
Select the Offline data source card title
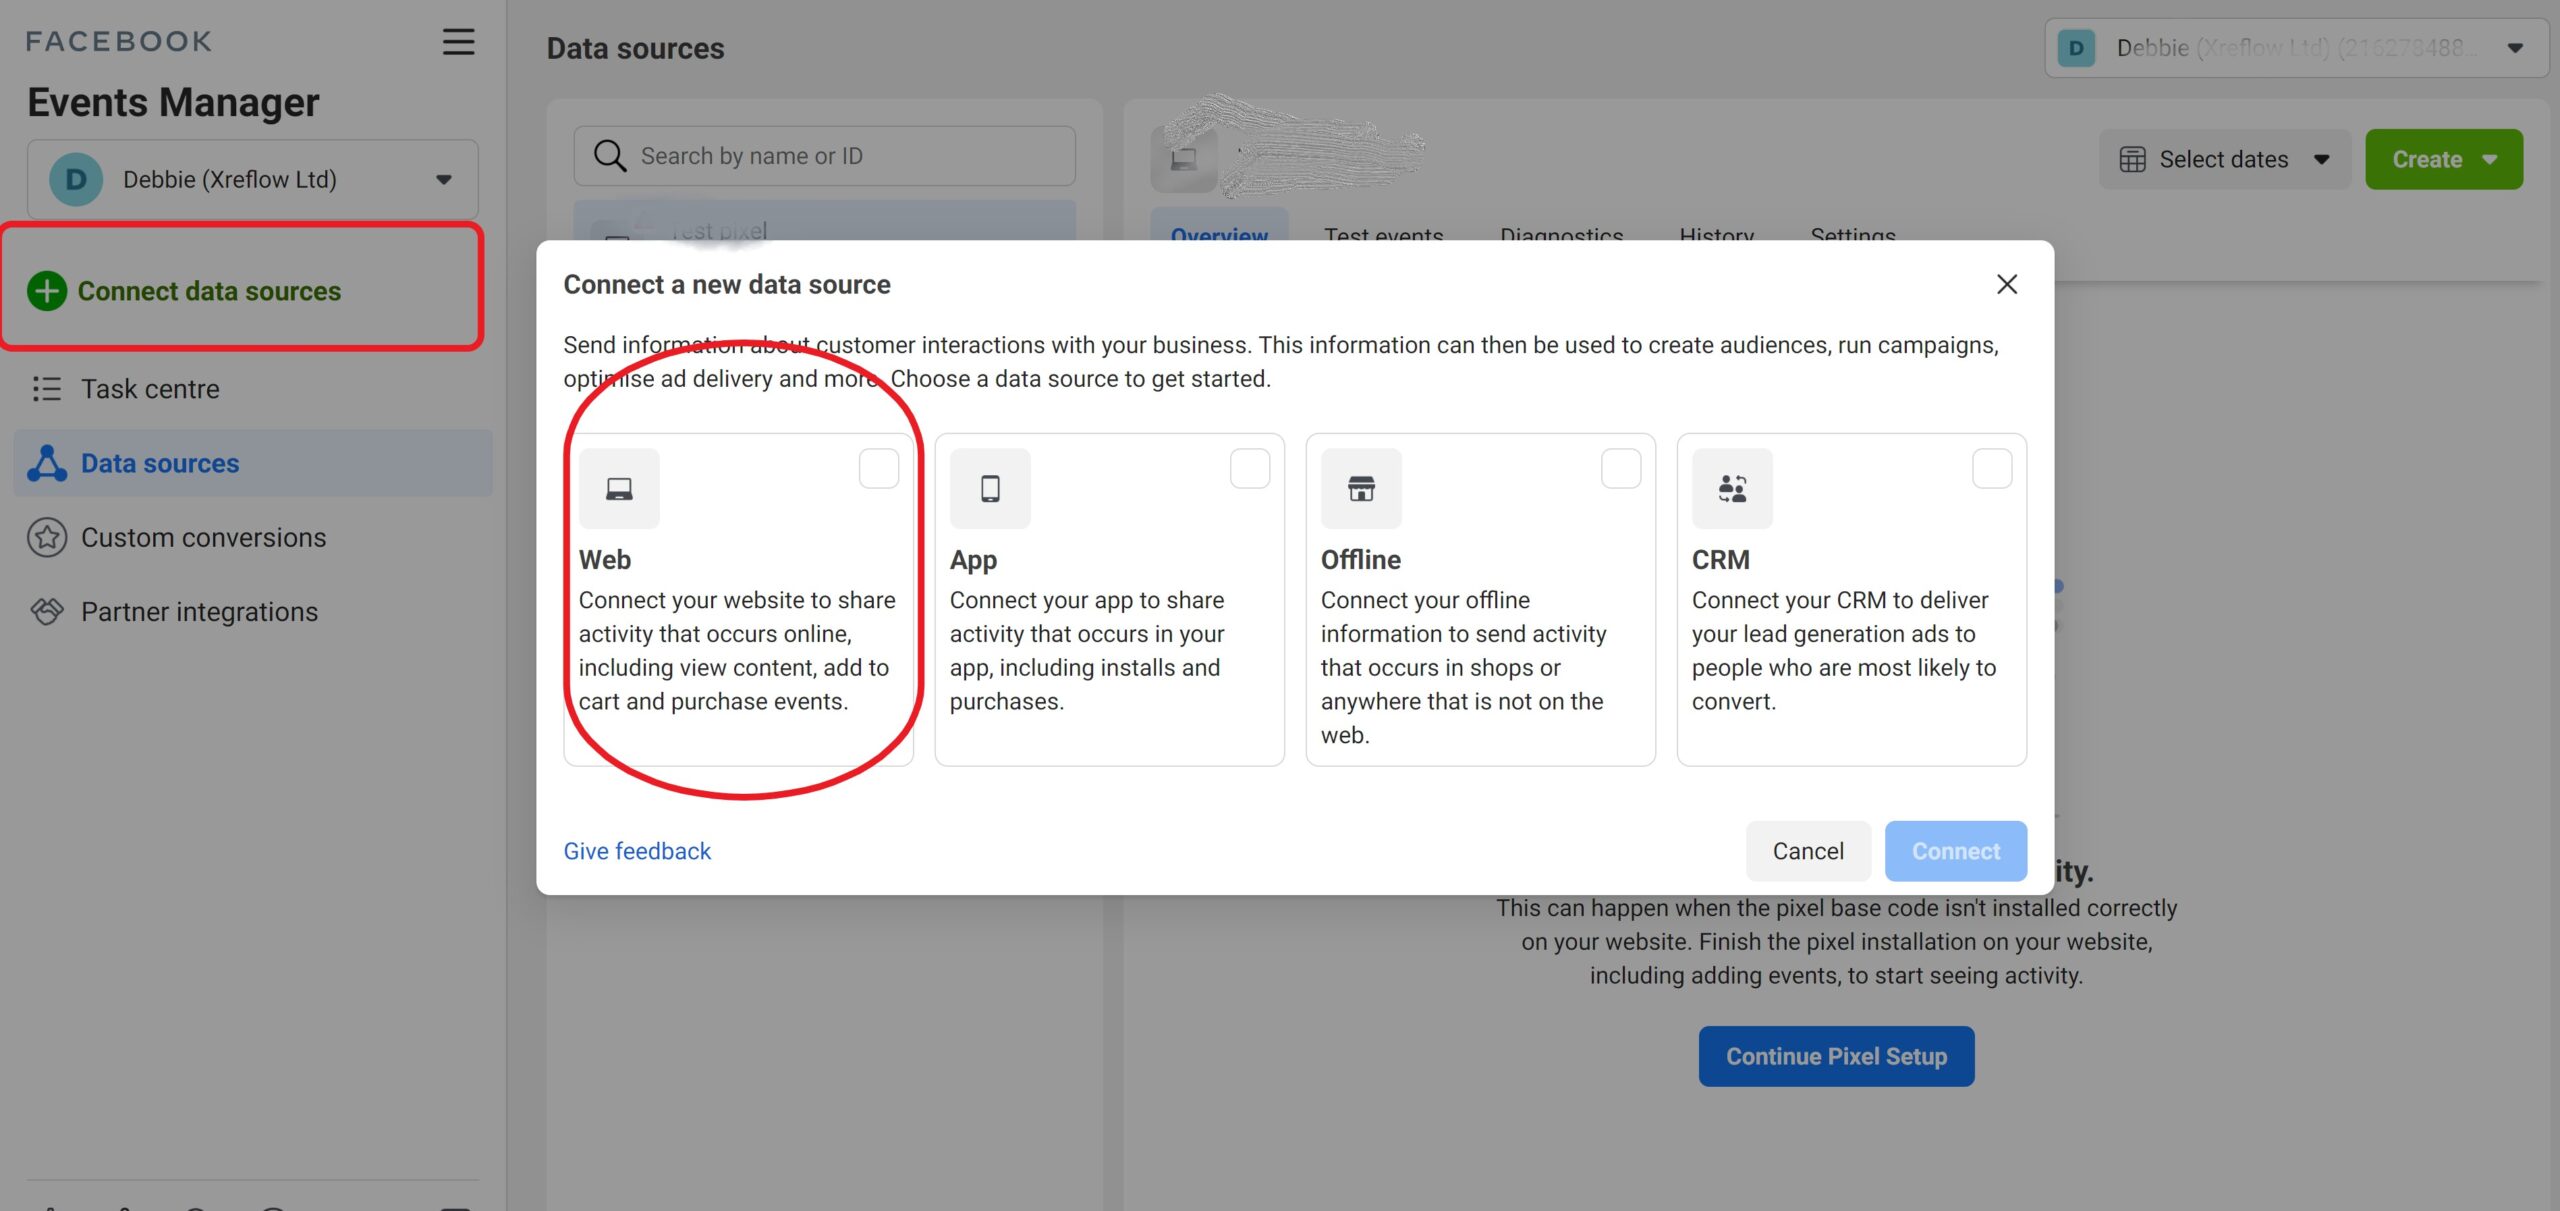(1361, 560)
